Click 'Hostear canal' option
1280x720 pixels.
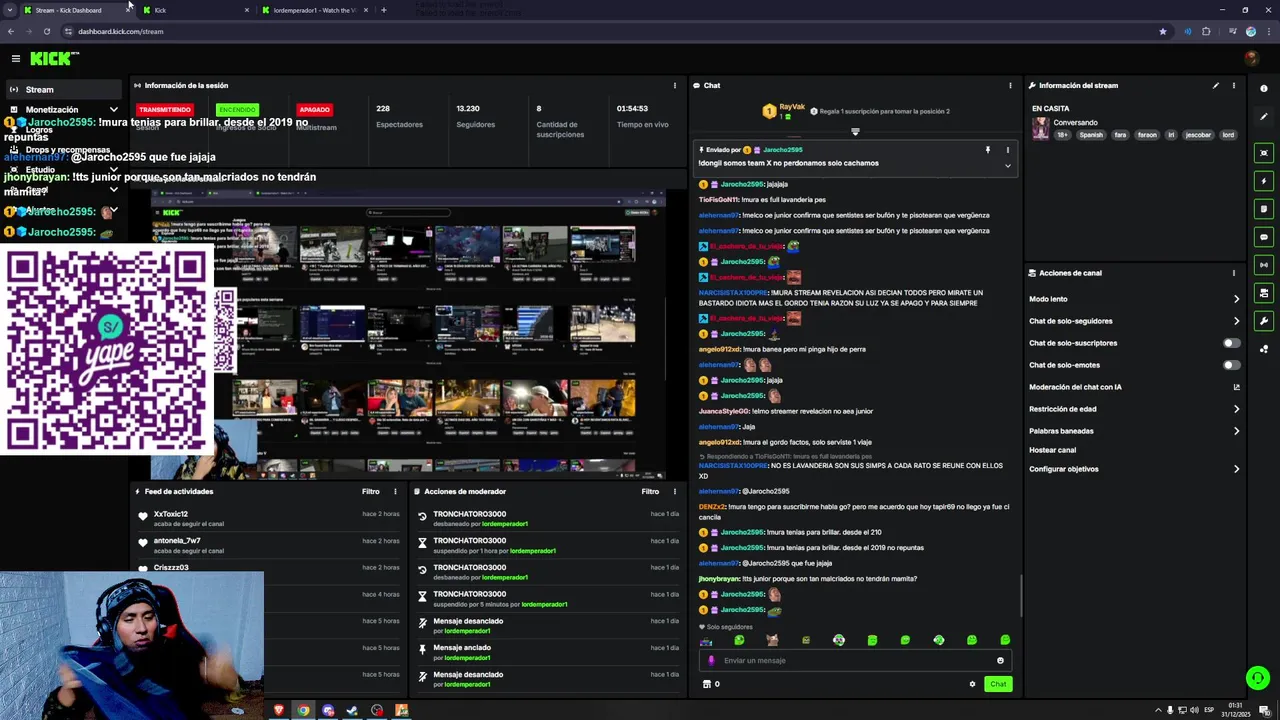pyautogui.click(x=1052, y=450)
